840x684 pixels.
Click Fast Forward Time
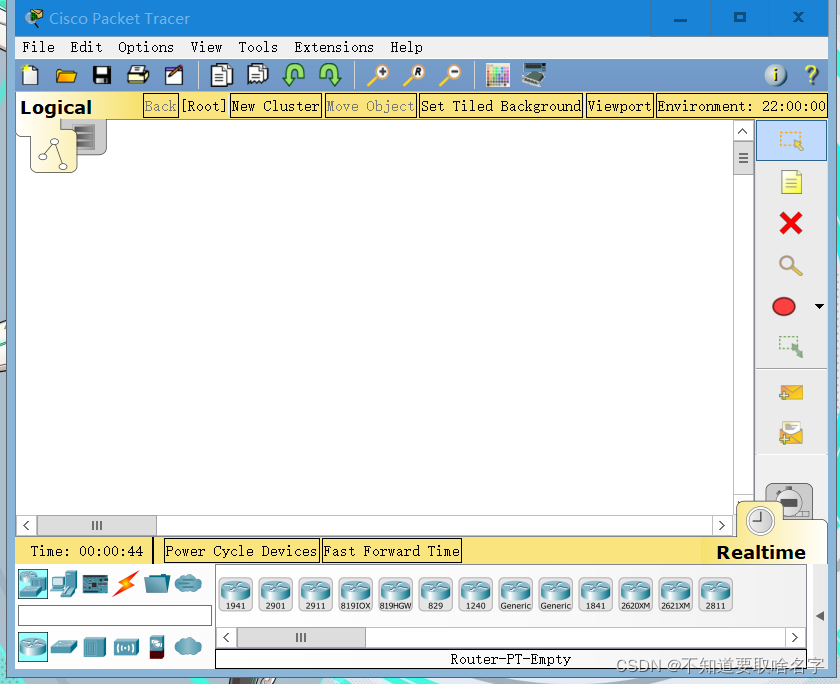pos(392,551)
